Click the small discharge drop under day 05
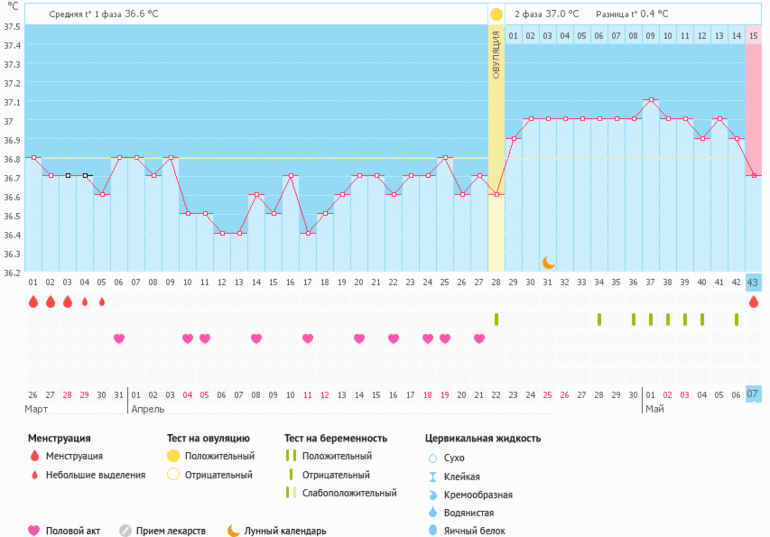The width and height of the screenshot is (770, 537). (101, 301)
